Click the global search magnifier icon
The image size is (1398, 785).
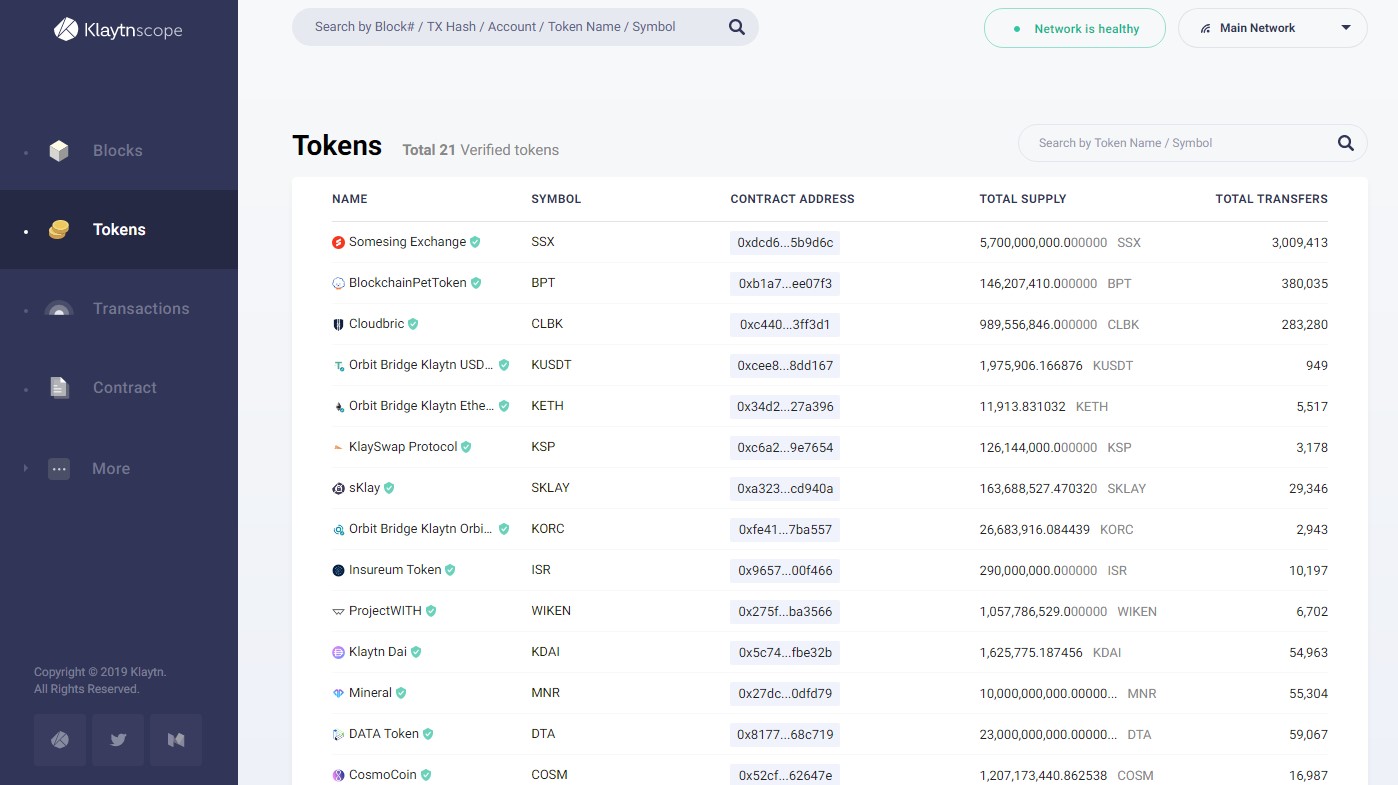(737, 27)
